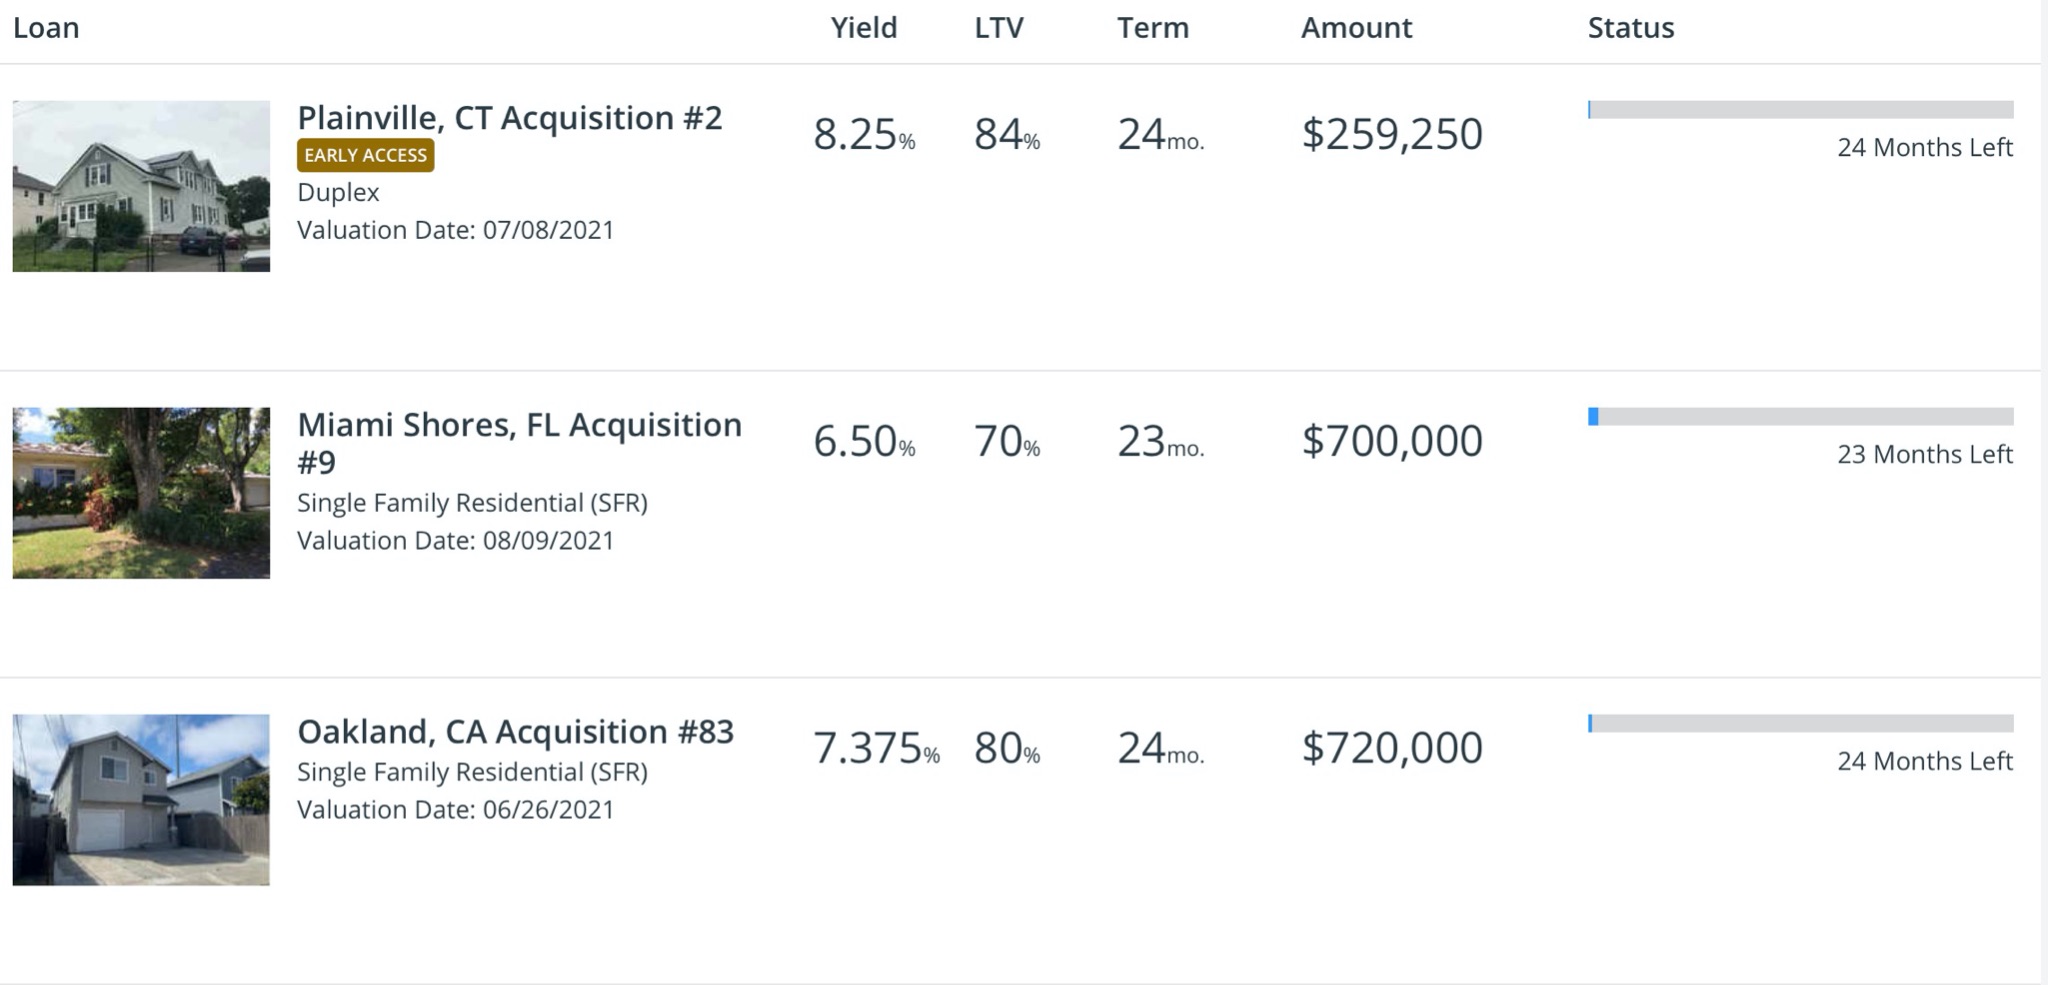2048x985 pixels.
Task: Click the Oakland loan funding progress bar
Action: (x=1800, y=724)
